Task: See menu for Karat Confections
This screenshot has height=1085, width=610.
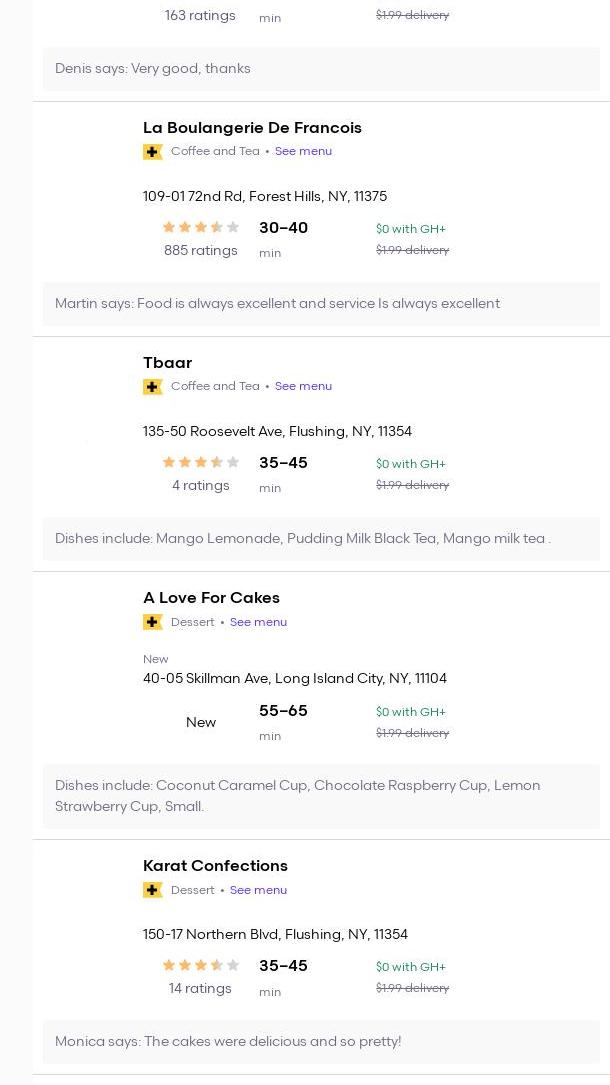Action: click(x=258, y=890)
